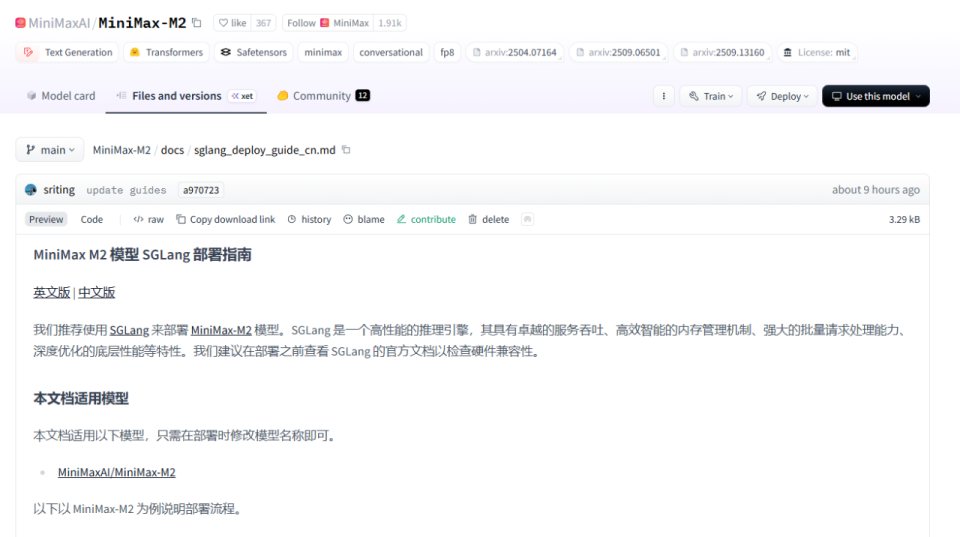The height and width of the screenshot is (537, 960).
Task: Click the contribute button
Action: pyautogui.click(x=426, y=219)
